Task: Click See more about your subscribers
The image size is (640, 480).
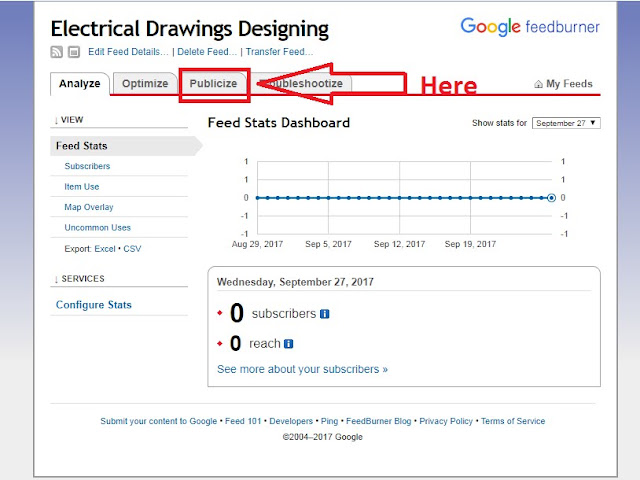Action: pos(302,369)
